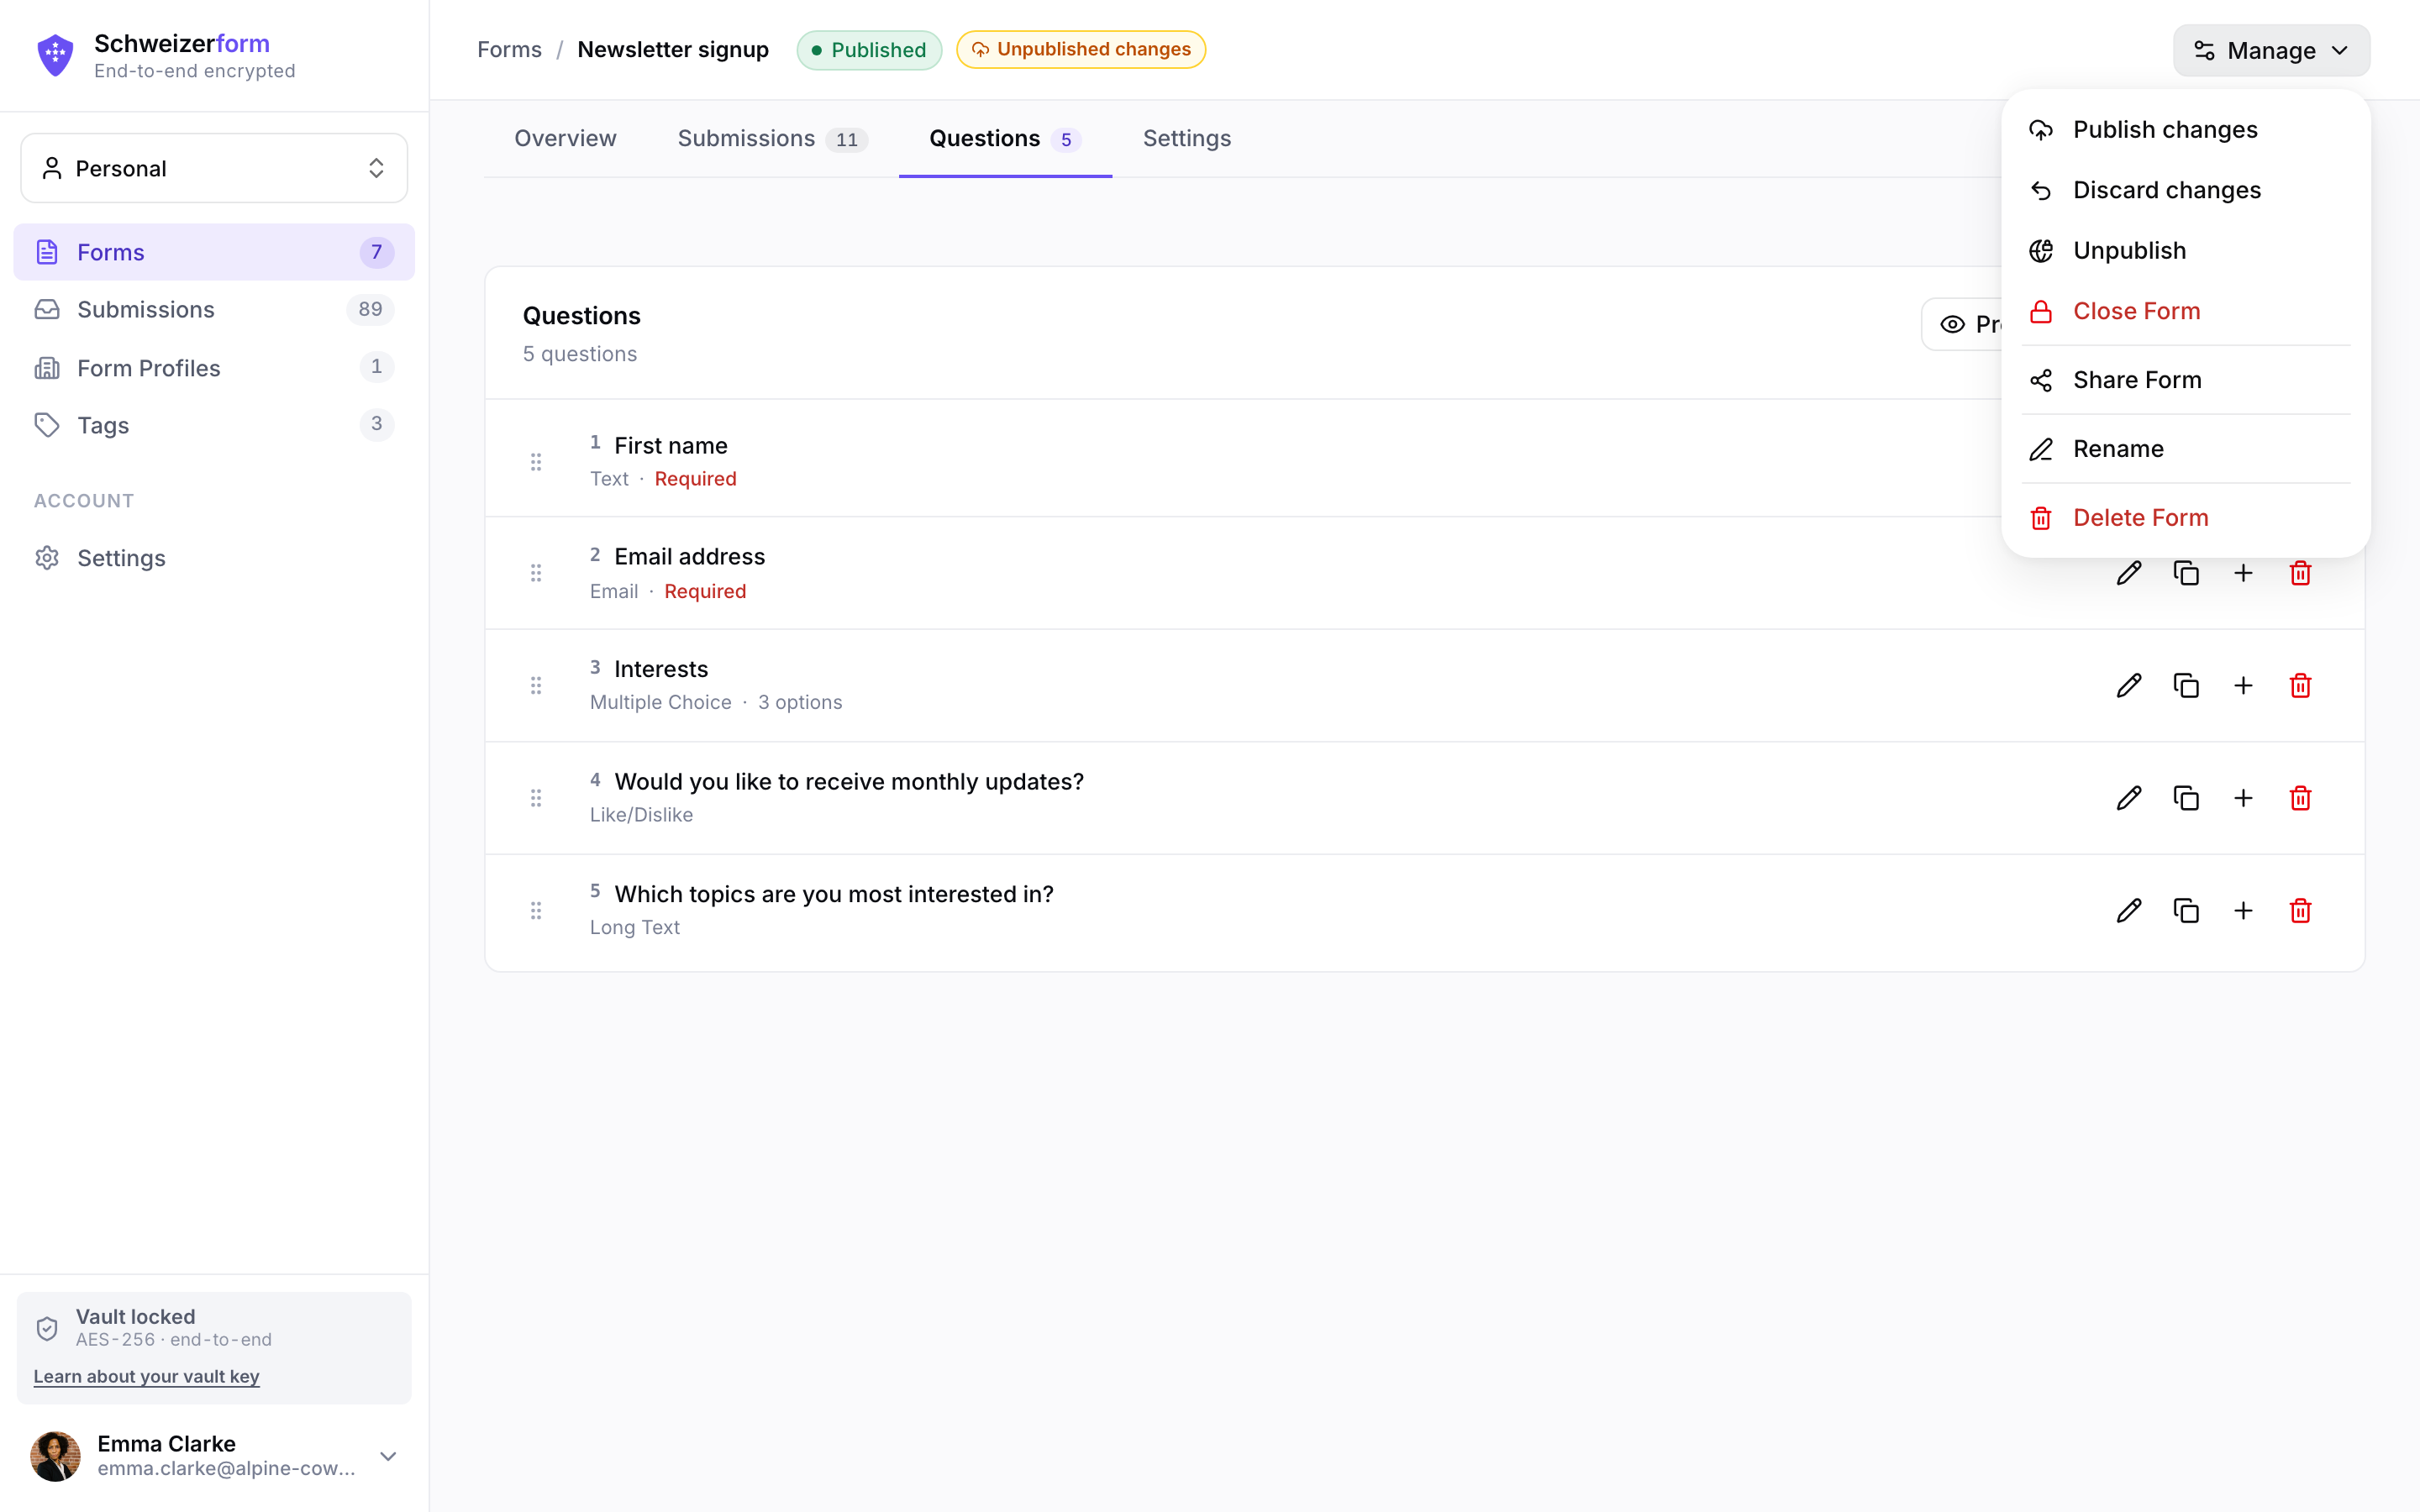Open Tags in the sidebar
The height and width of the screenshot is (1512, 2420).
[x=214, y=425]
